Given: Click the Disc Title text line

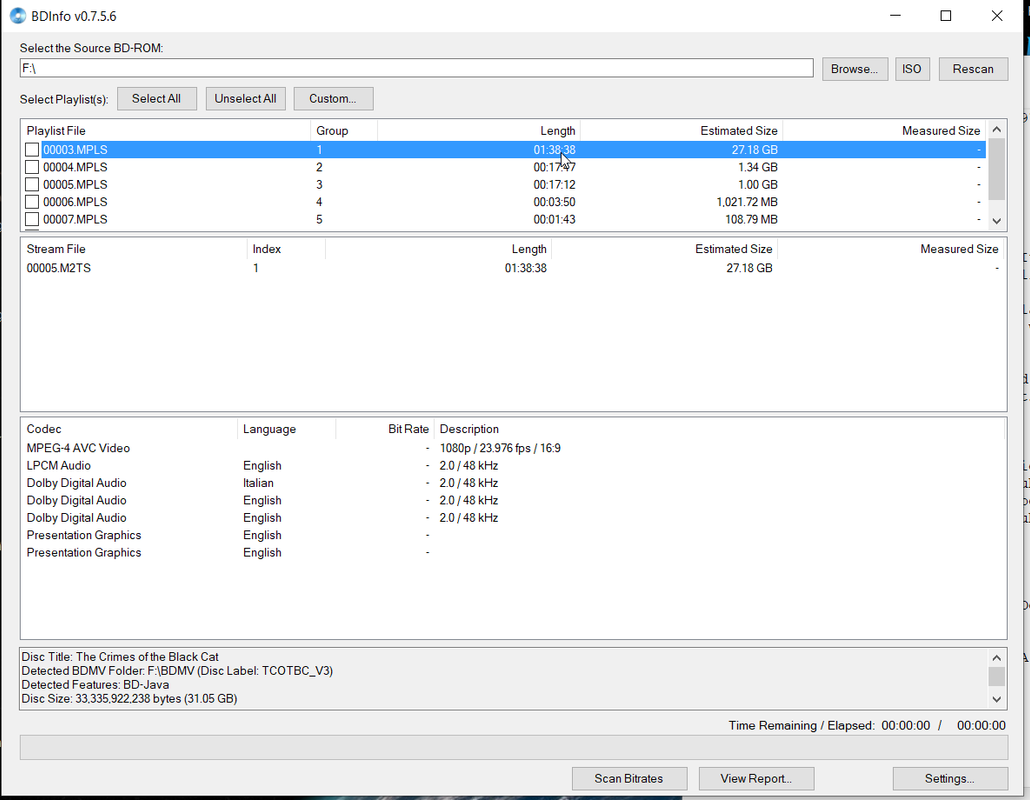Looking at the screenshot, I should [x=120, y=657].
